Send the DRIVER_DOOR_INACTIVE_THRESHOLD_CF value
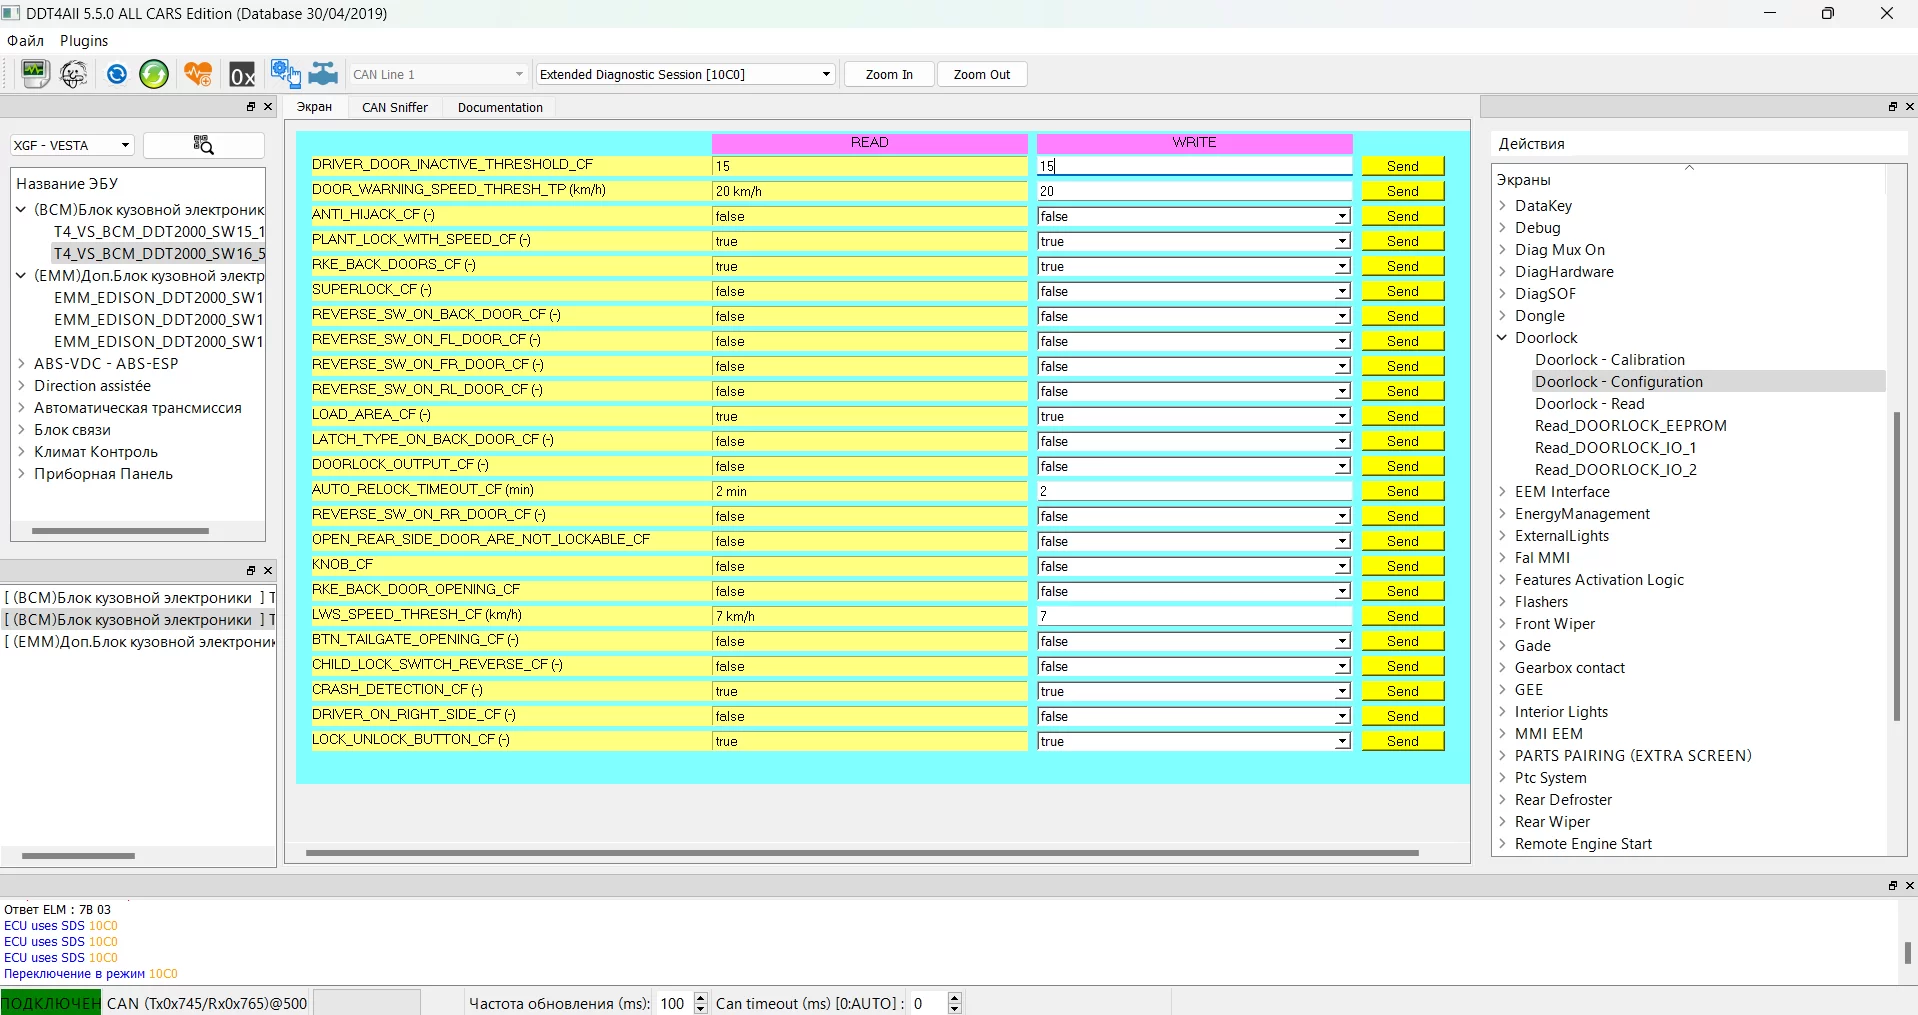 1402,166
